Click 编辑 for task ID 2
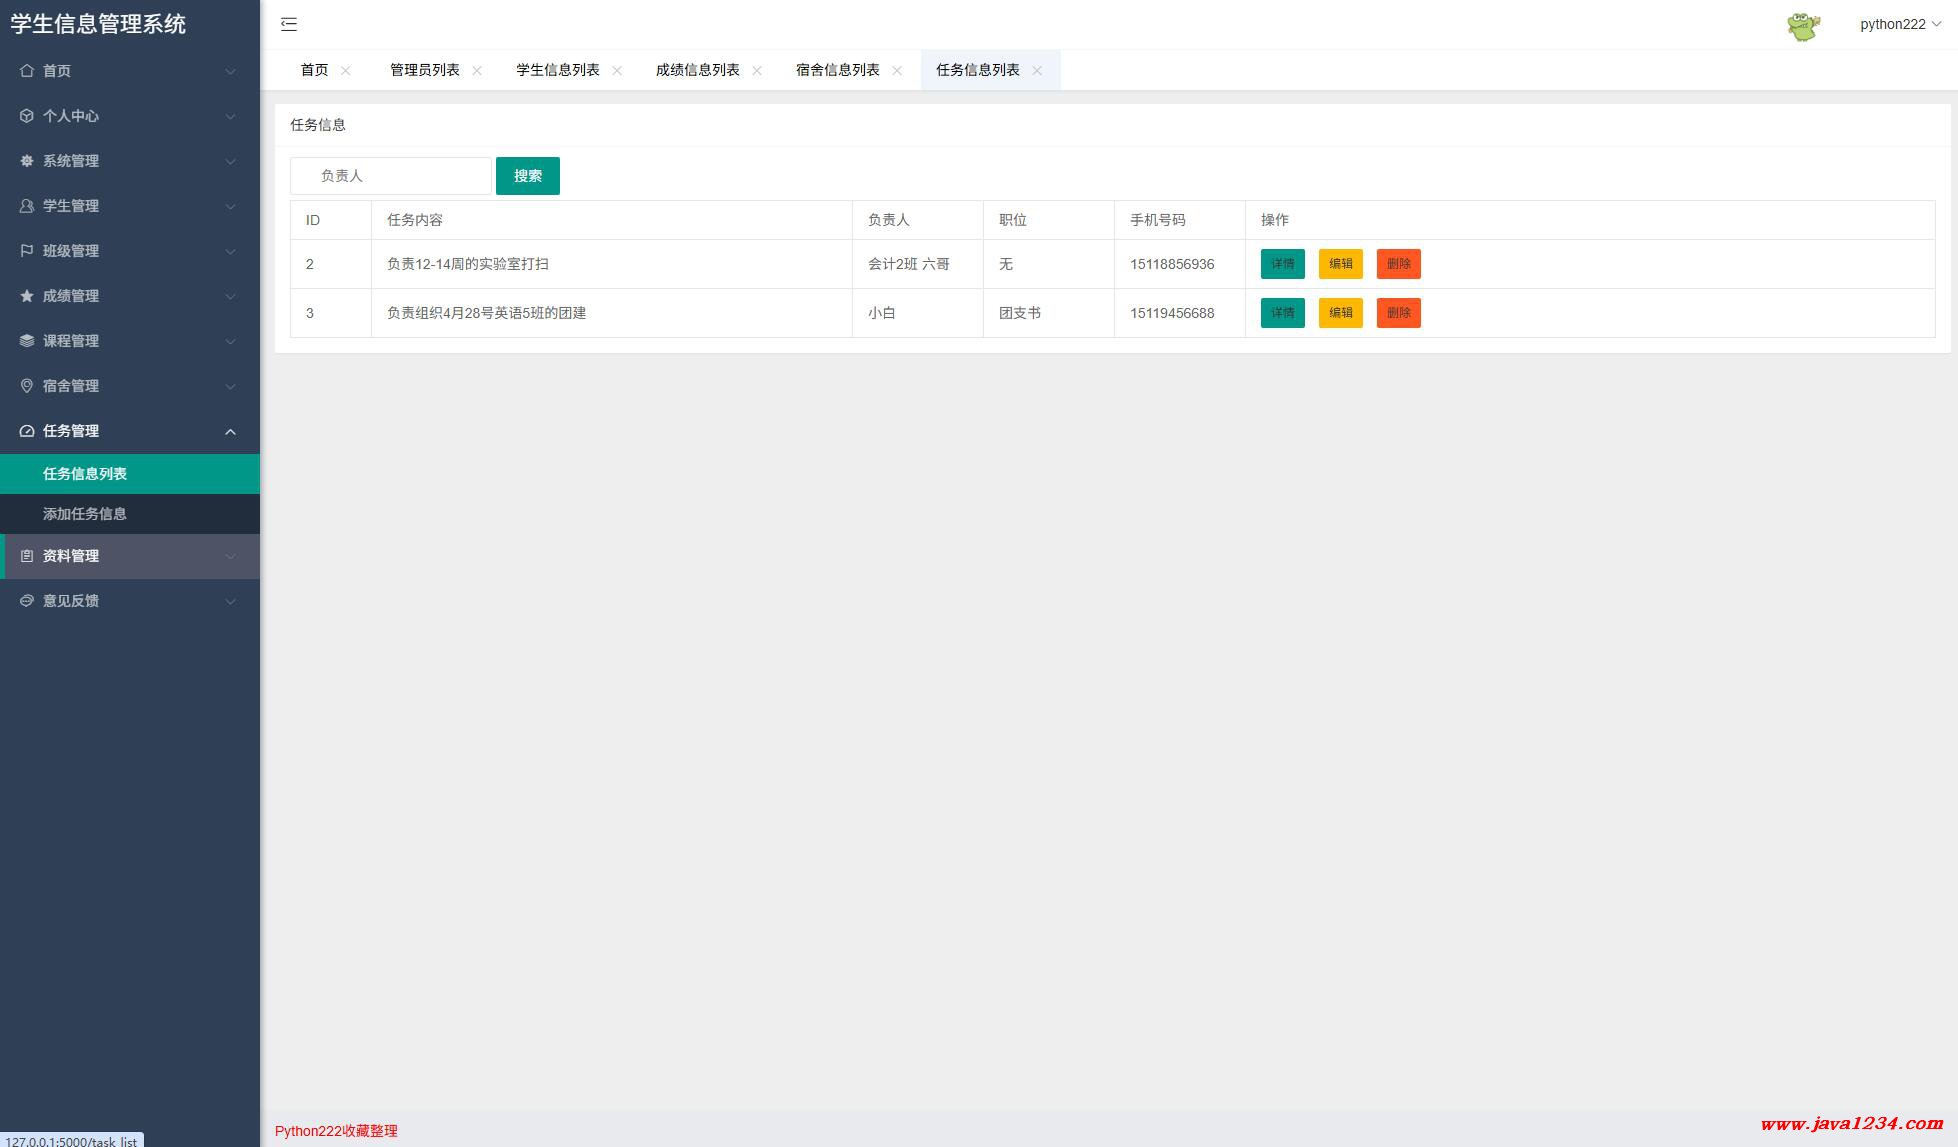Screen dimensions: 1958x1147 pyautogui.click(x=1340, y=264)
